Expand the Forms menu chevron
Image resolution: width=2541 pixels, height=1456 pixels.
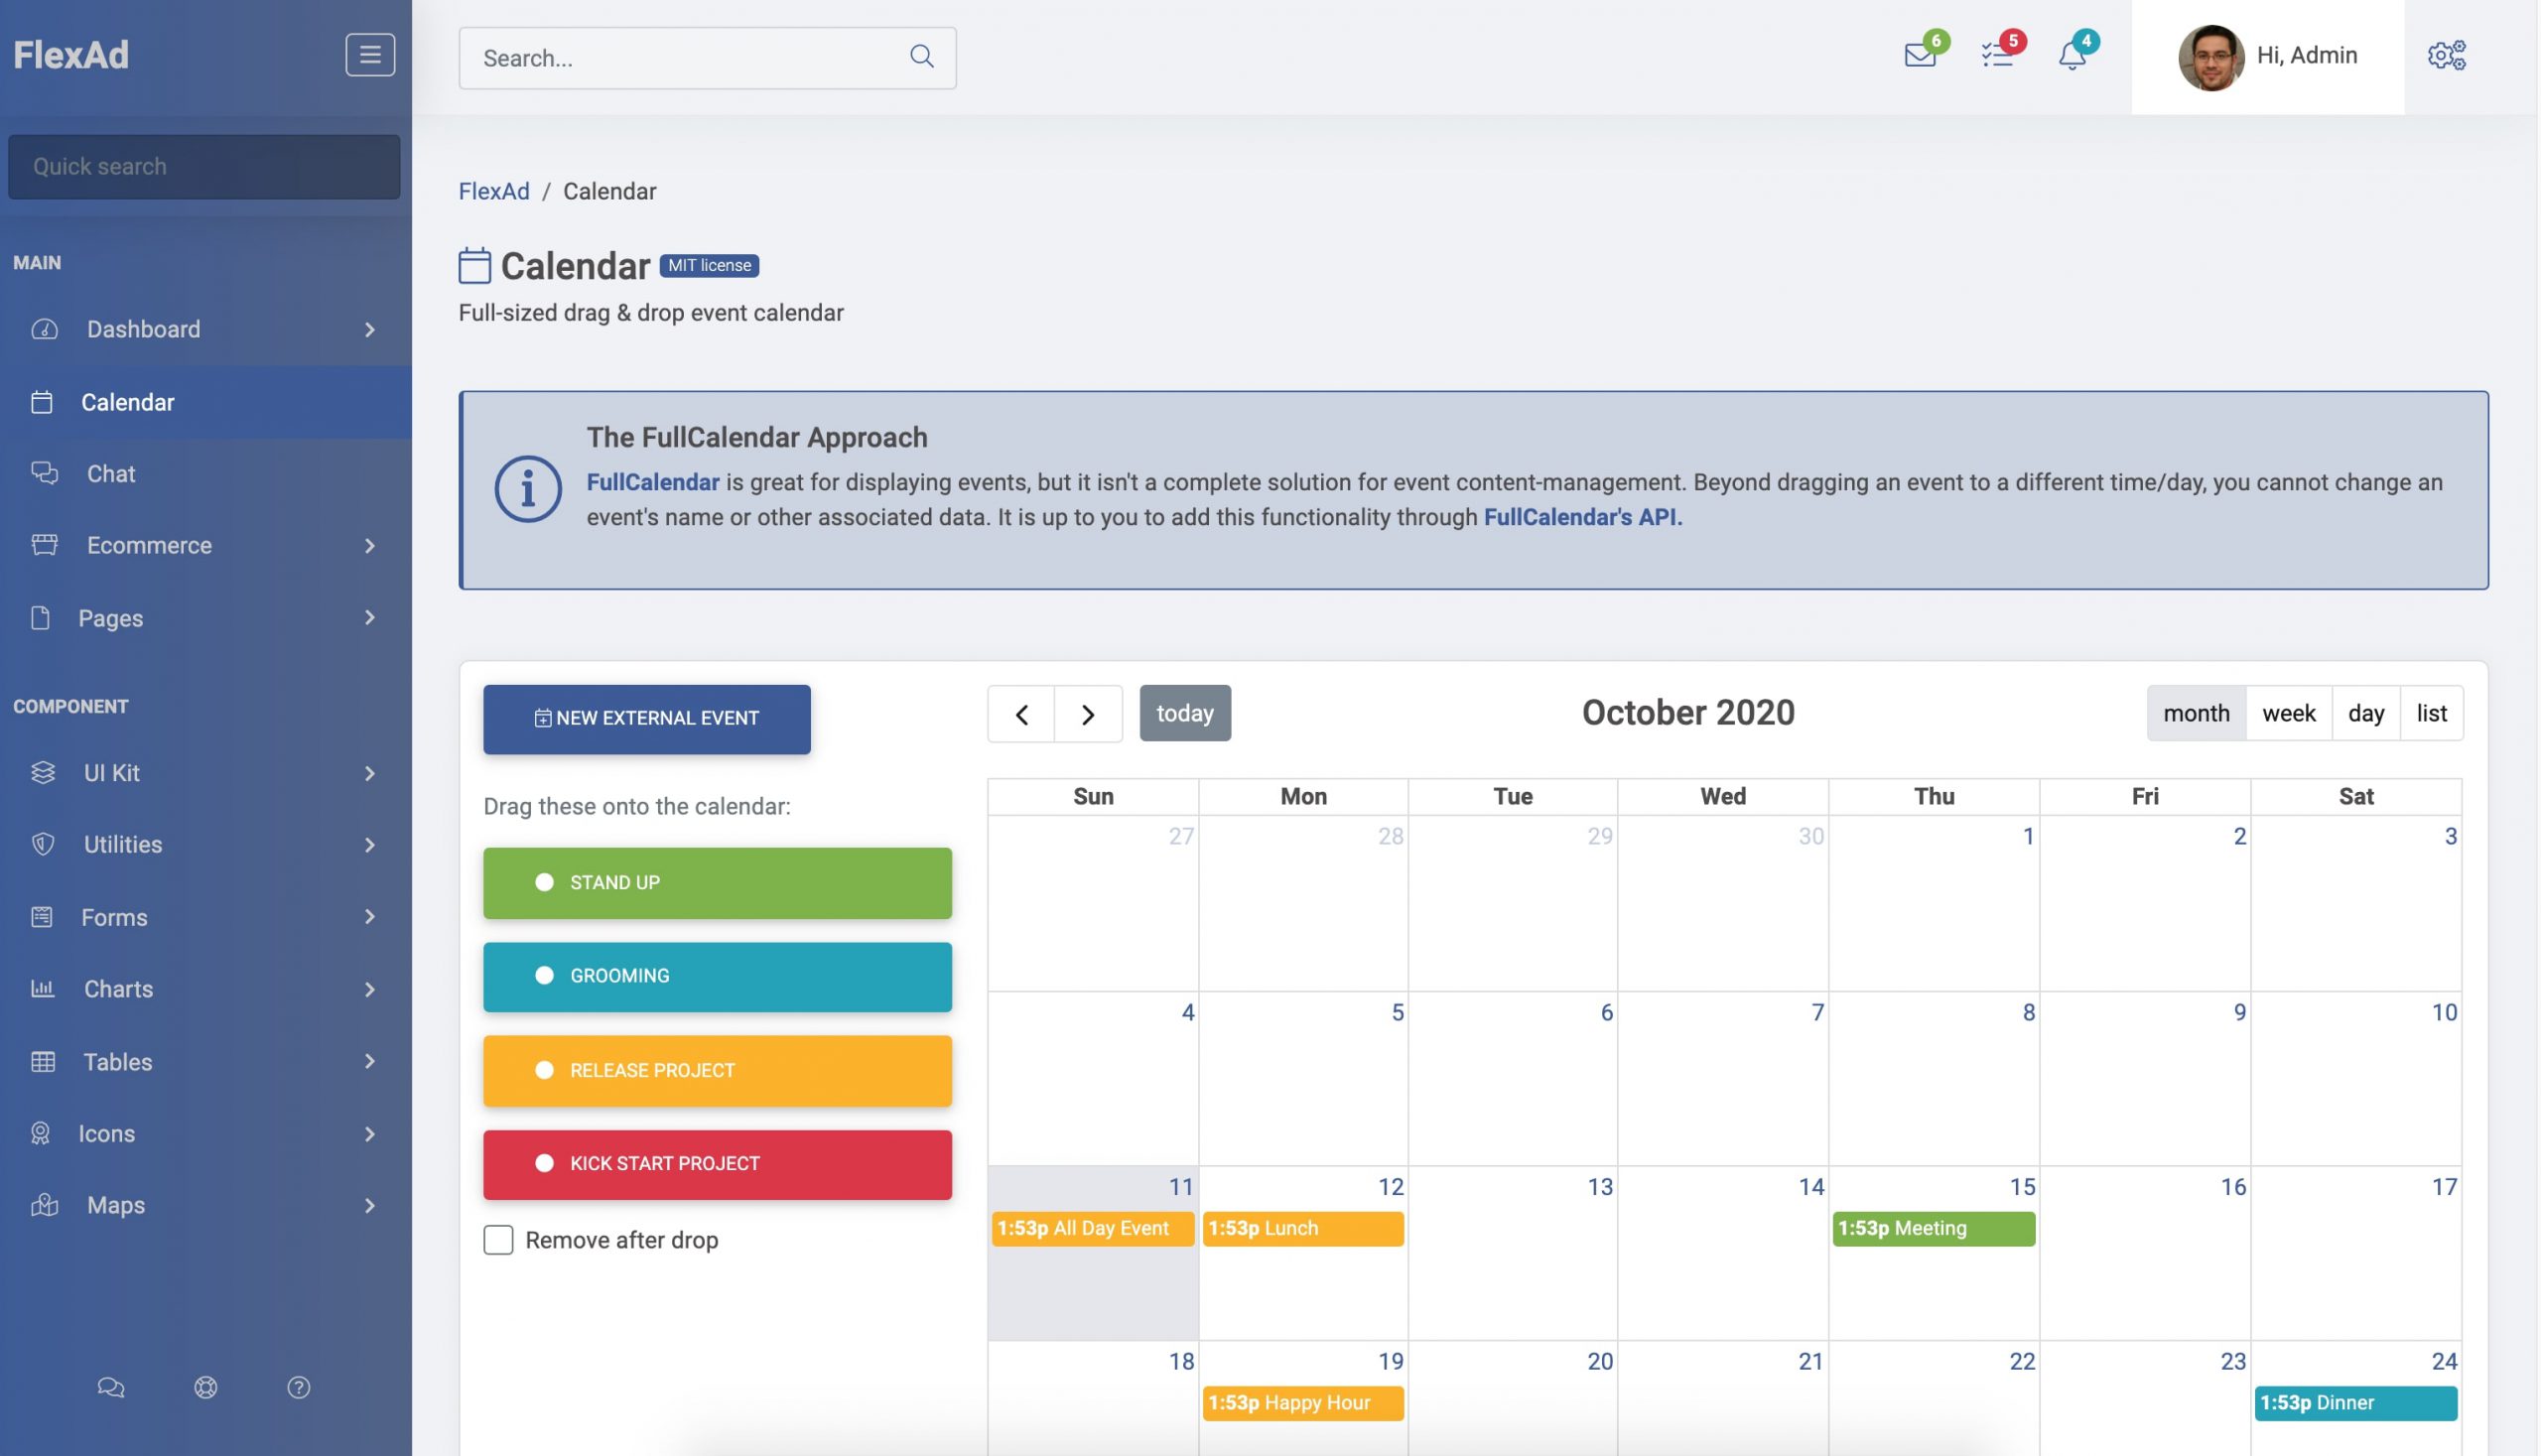point(370,916)
